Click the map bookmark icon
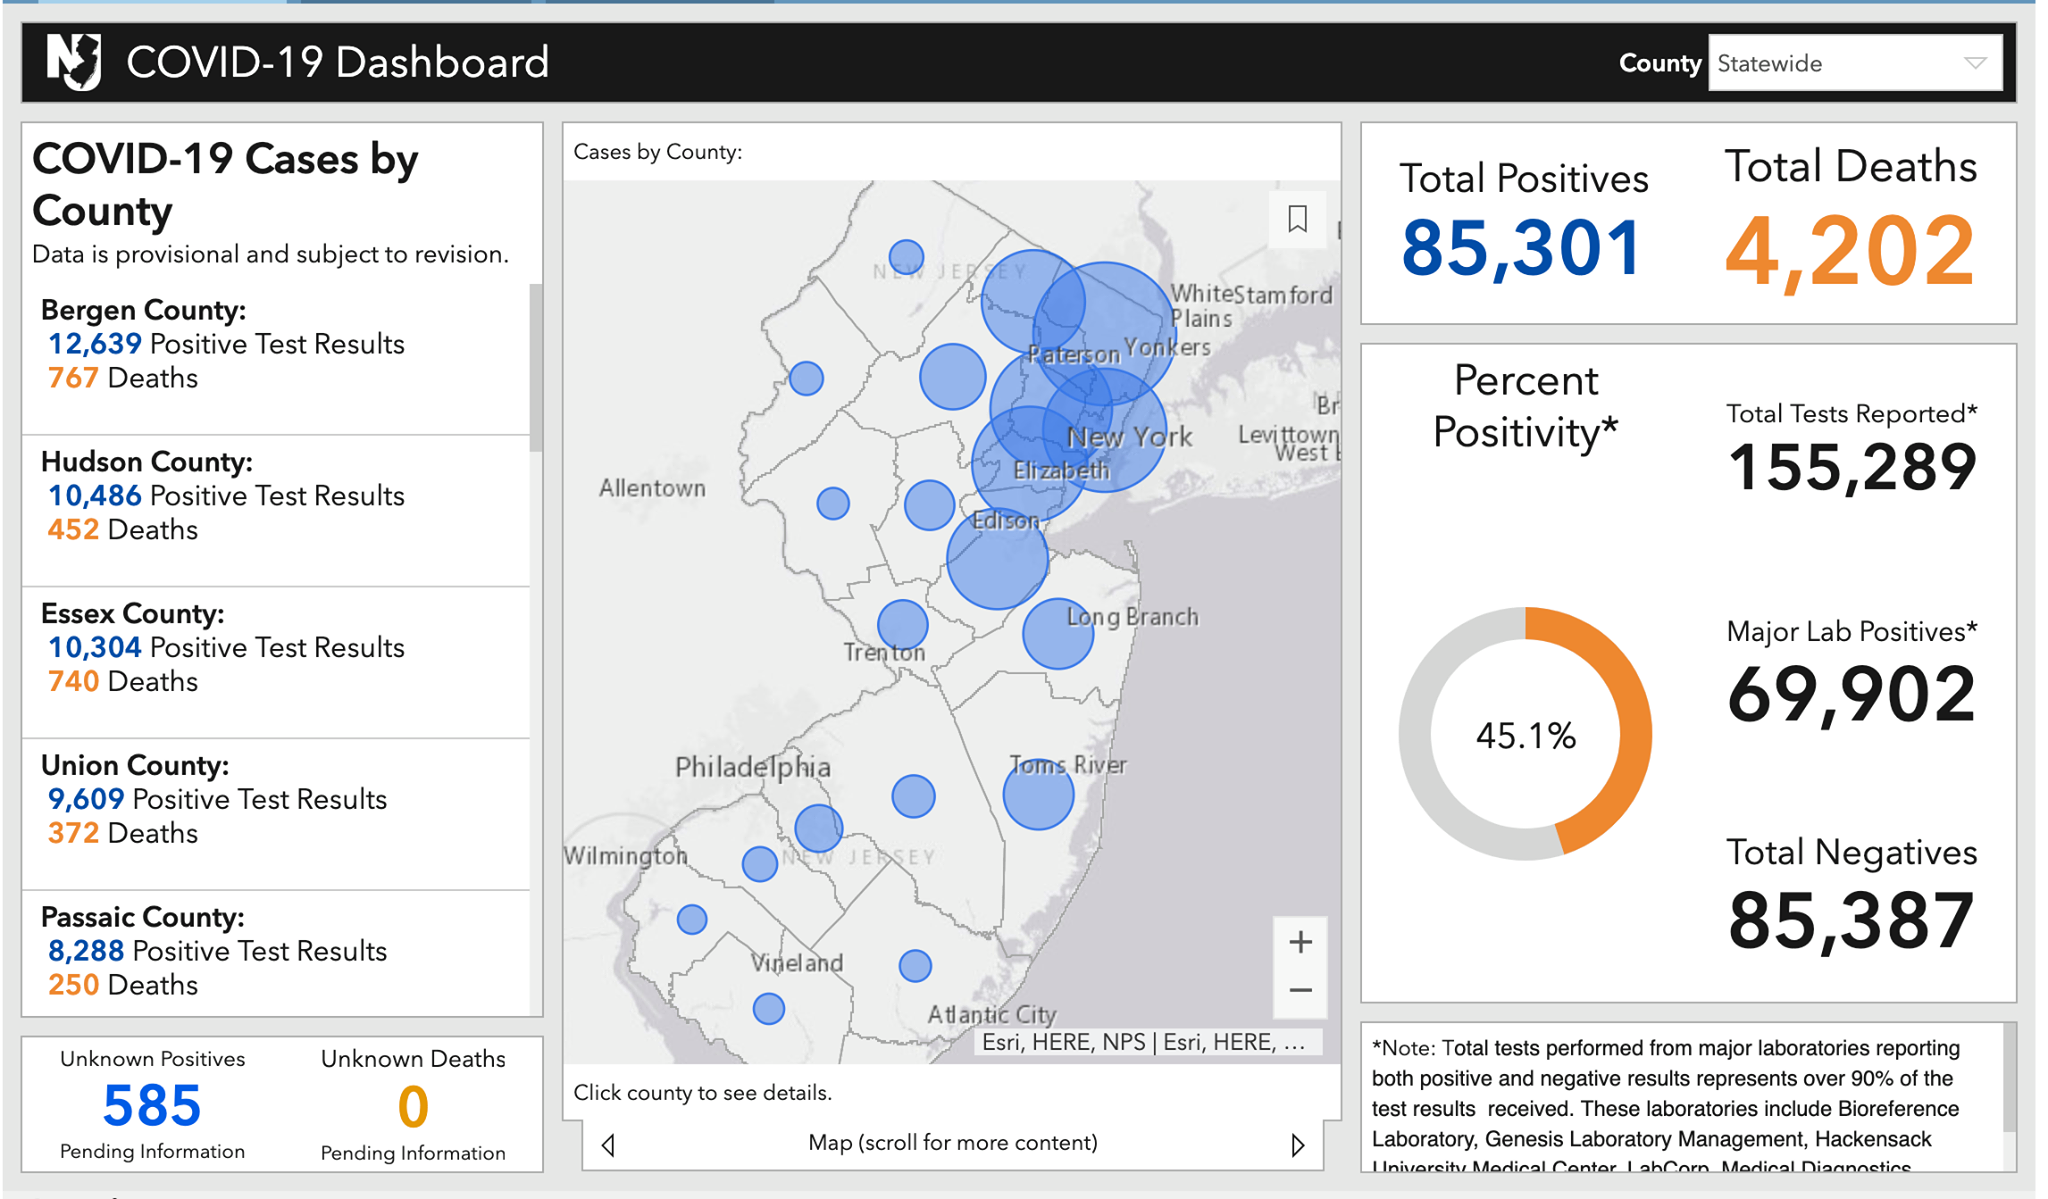This screenshot has height=1199, width=2048. [1297, 219]
